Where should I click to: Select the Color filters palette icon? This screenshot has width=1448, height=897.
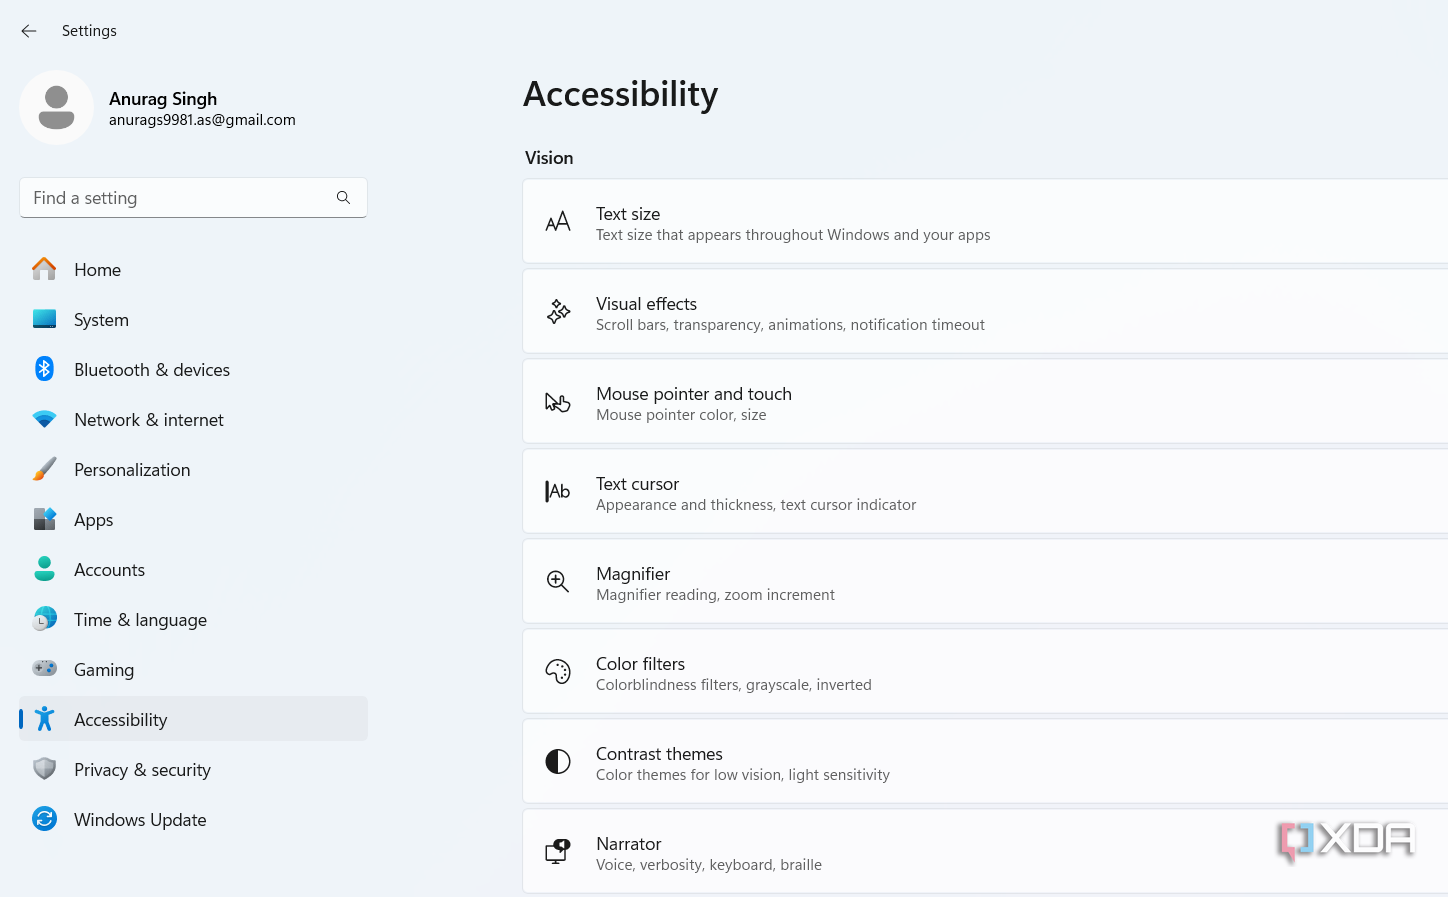click(558, 672)
